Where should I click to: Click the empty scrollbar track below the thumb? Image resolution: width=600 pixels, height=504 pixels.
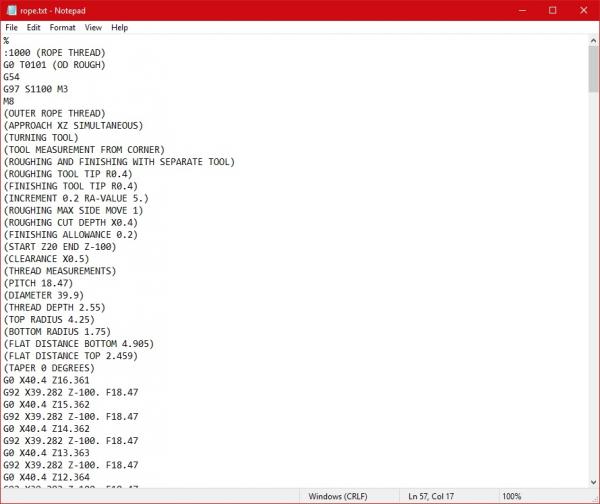point(593,300)
